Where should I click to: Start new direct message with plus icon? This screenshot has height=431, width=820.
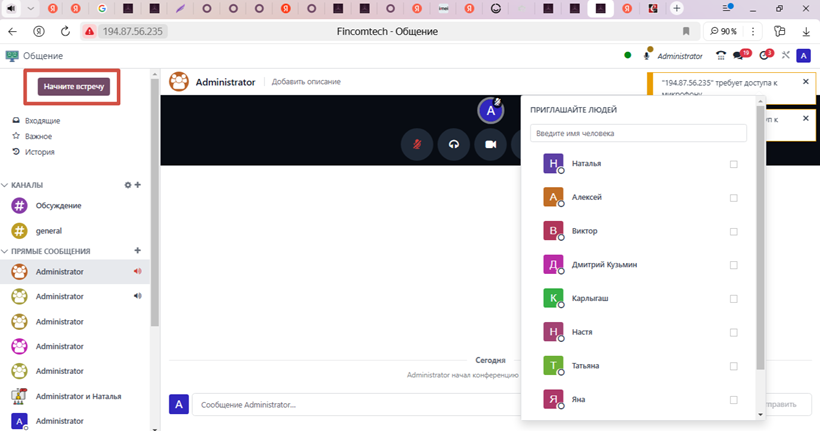pyautogui.click(x=138, y=250)
